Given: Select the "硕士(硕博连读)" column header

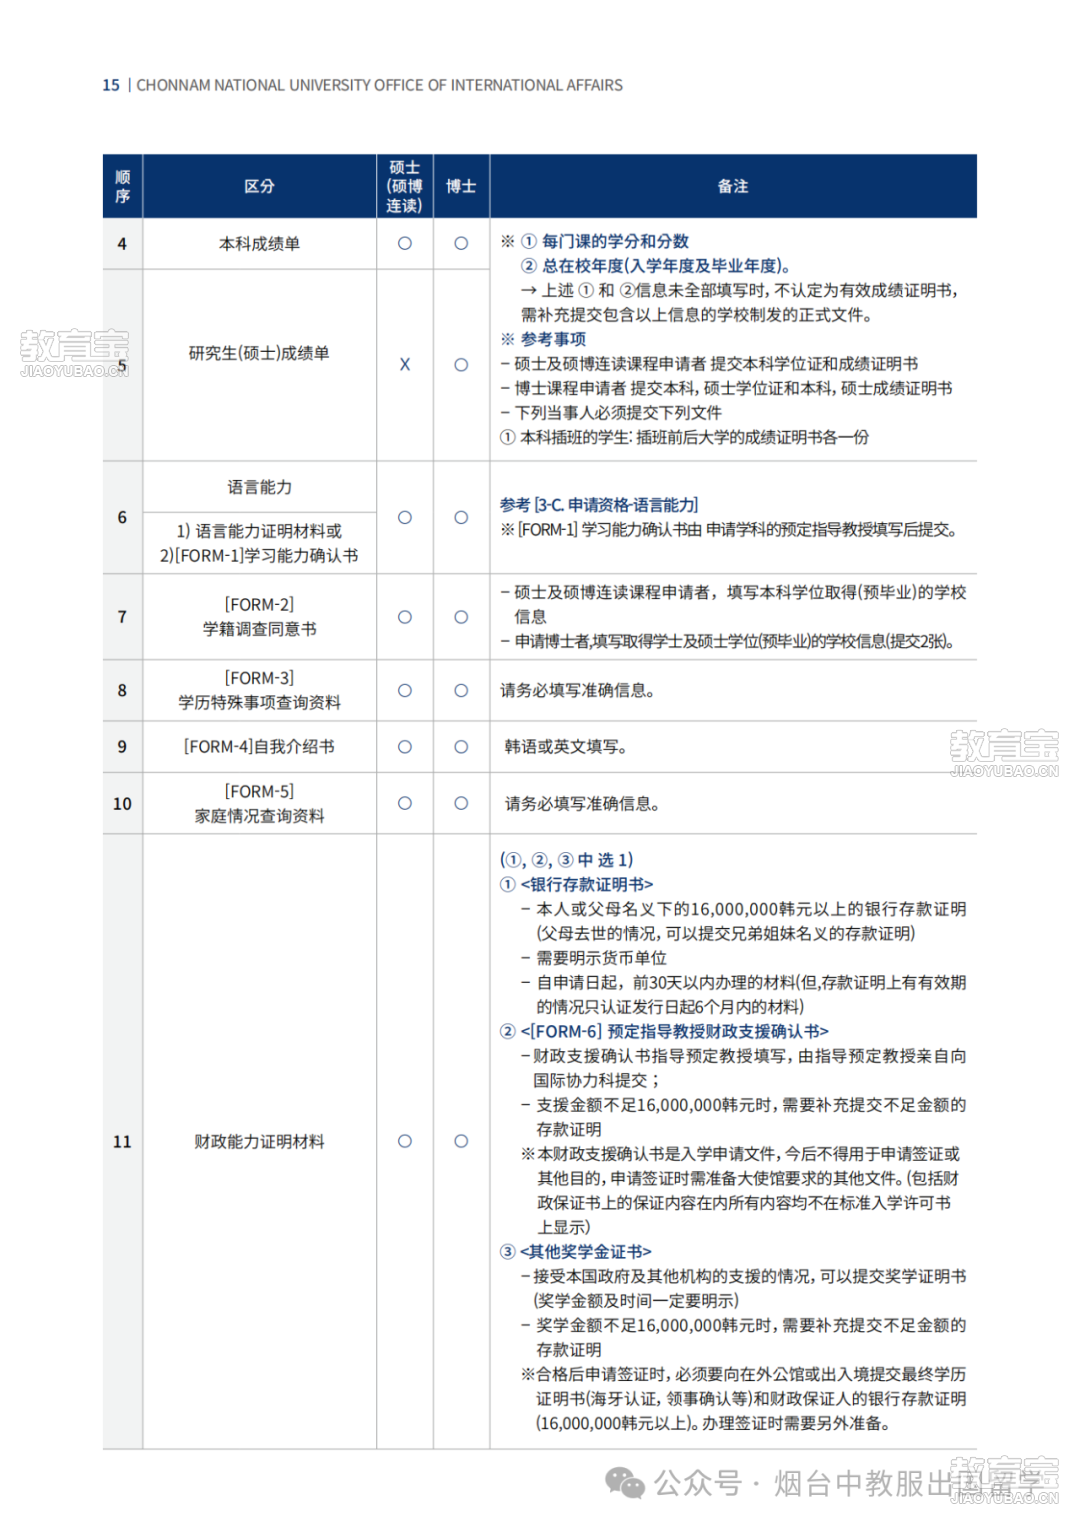Looking at the screenshot, I should [405, 186].
